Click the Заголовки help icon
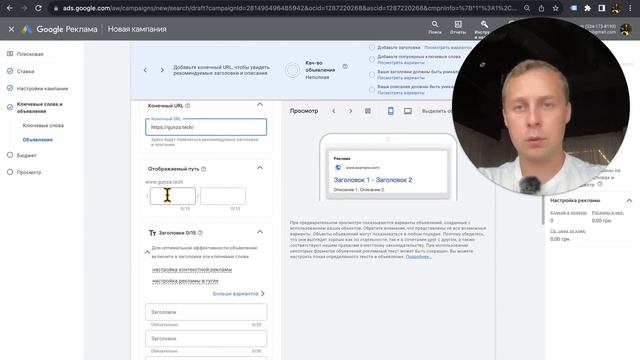Image resolution: width=640 pixels, height=360 pixels. [x=200, y=233]
